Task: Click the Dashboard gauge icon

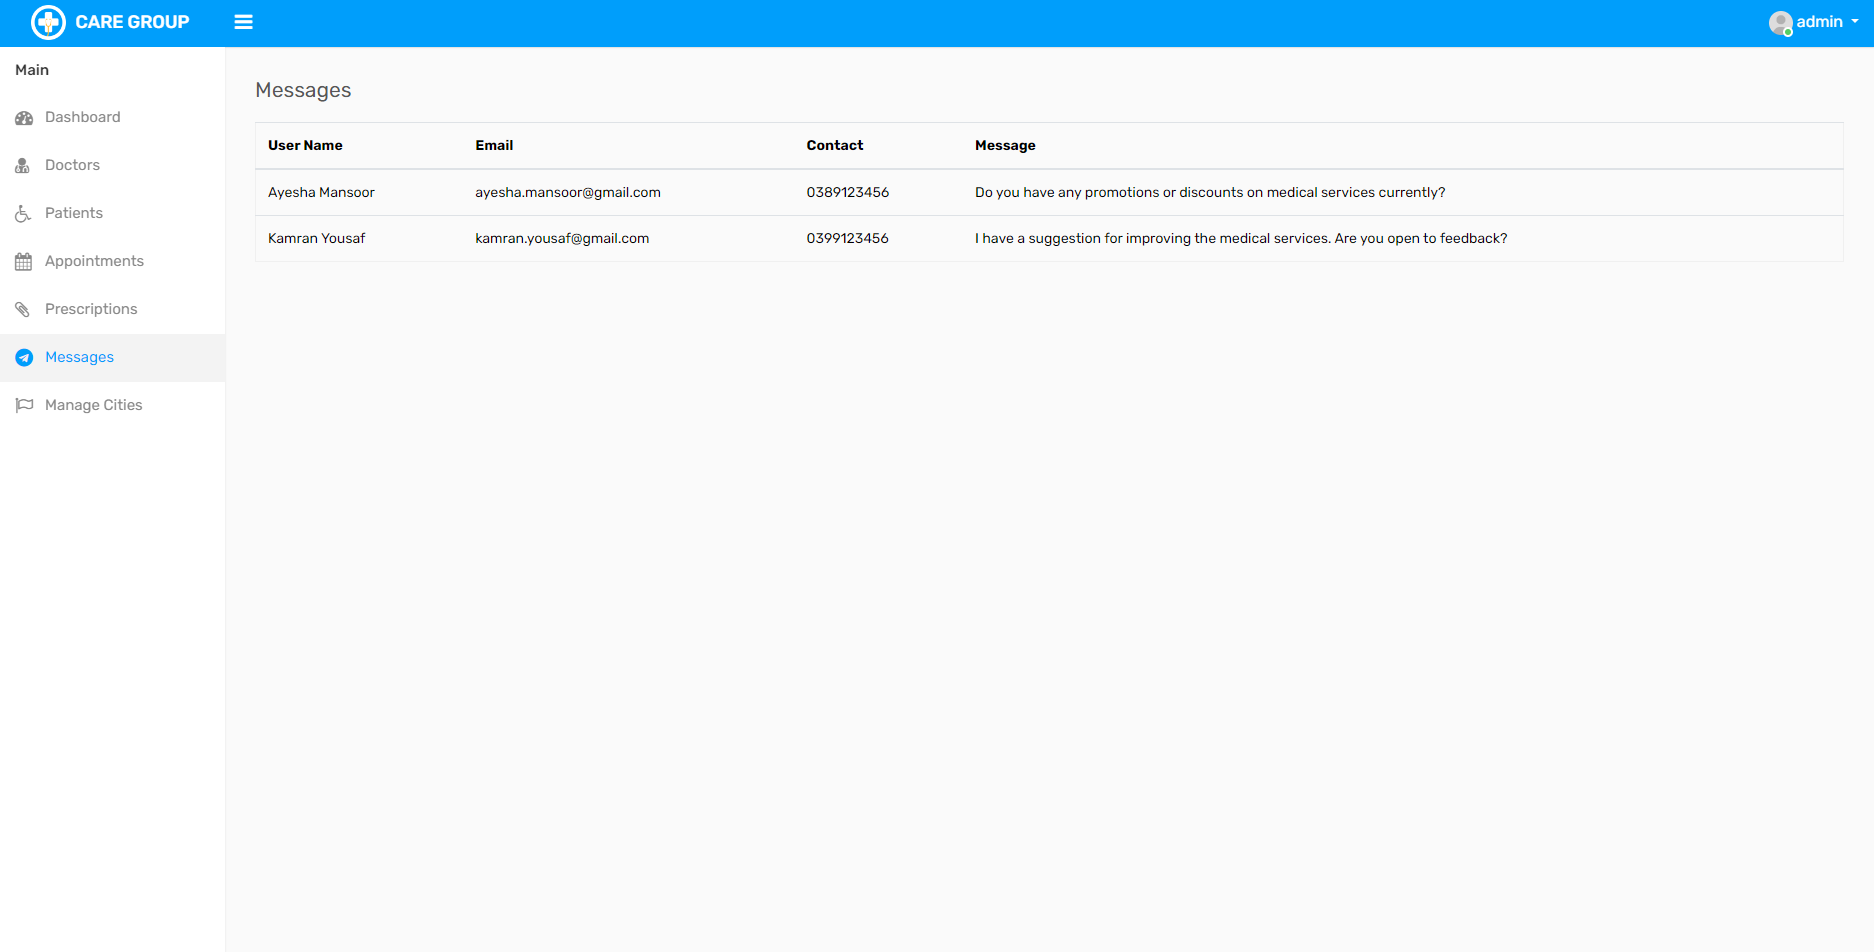Action: (x=24, y=118)
